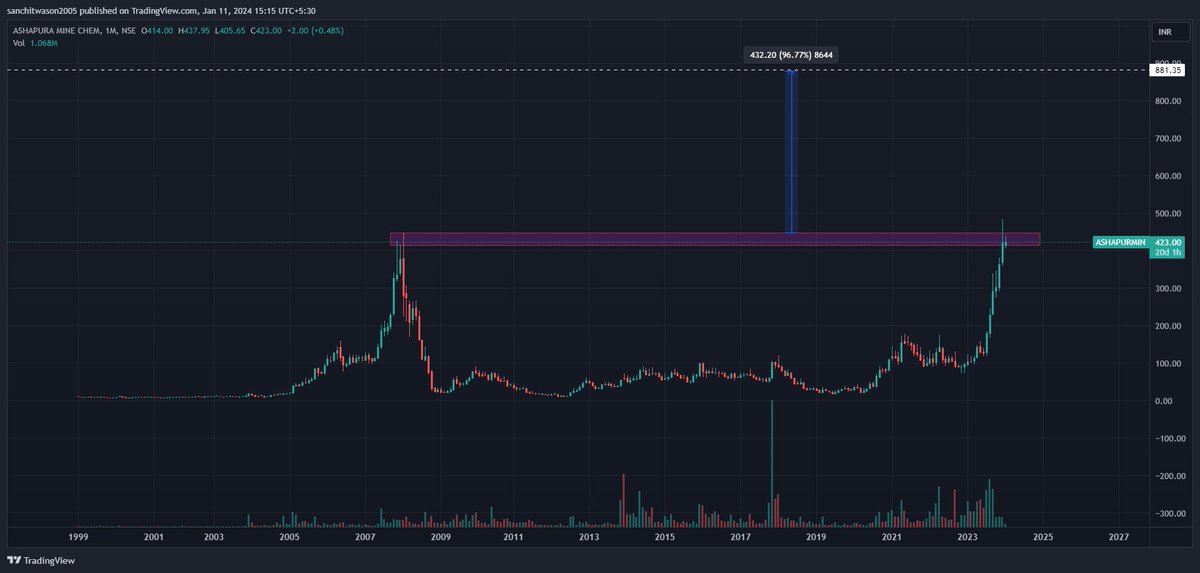
Task: Click -100.00 on the price axis
Action: click(x=1168, y=438)
